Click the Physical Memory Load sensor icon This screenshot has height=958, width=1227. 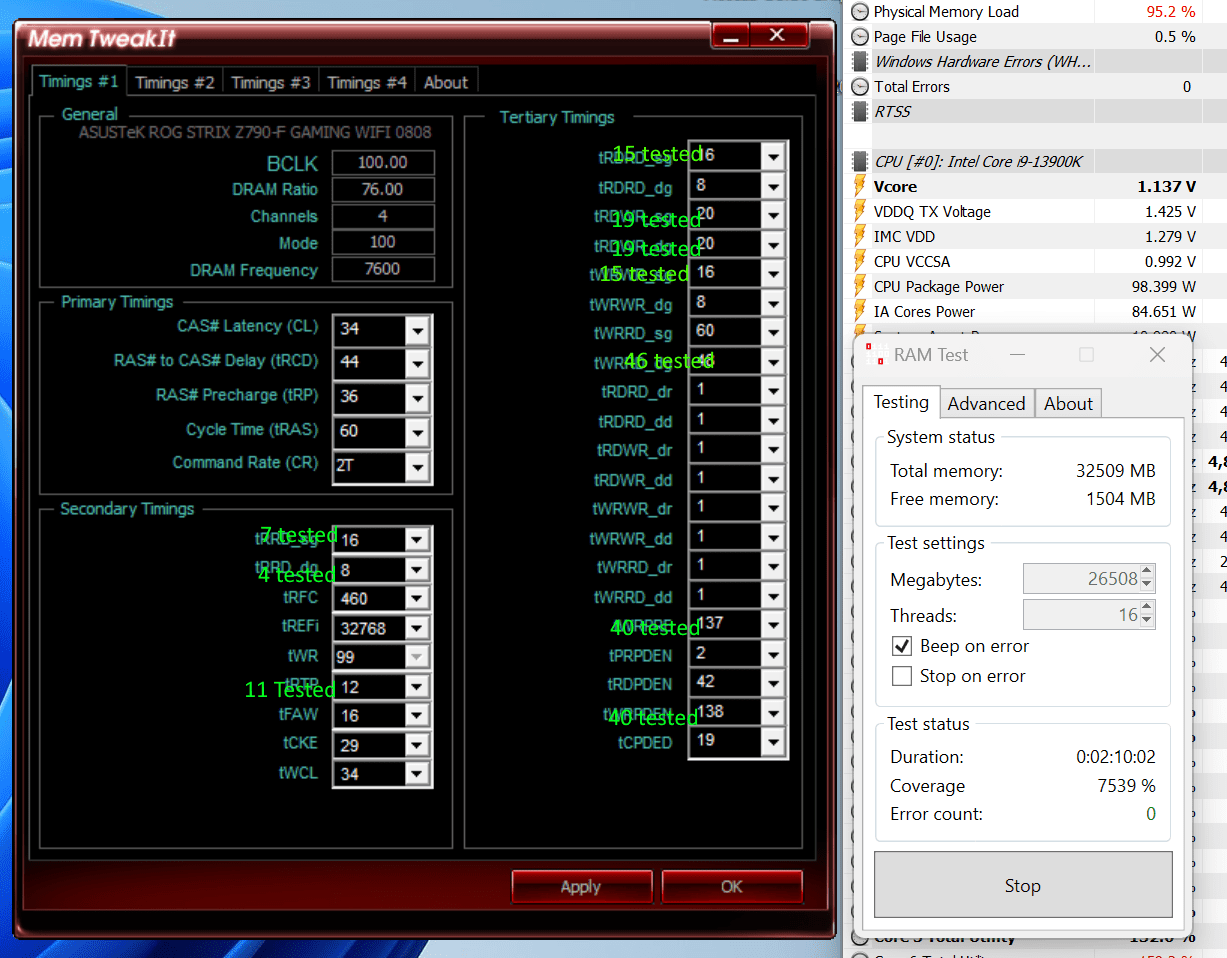[x=860, y=12]
